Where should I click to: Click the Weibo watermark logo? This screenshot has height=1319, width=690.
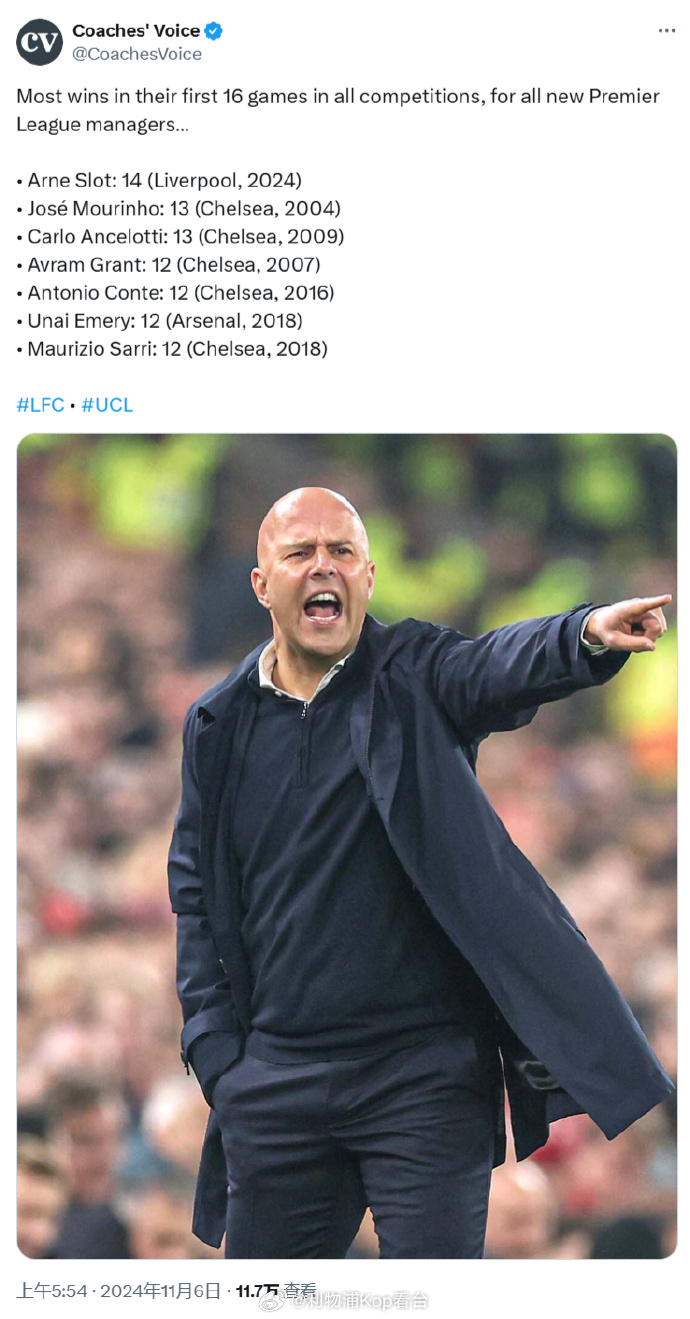[272, 1299]
